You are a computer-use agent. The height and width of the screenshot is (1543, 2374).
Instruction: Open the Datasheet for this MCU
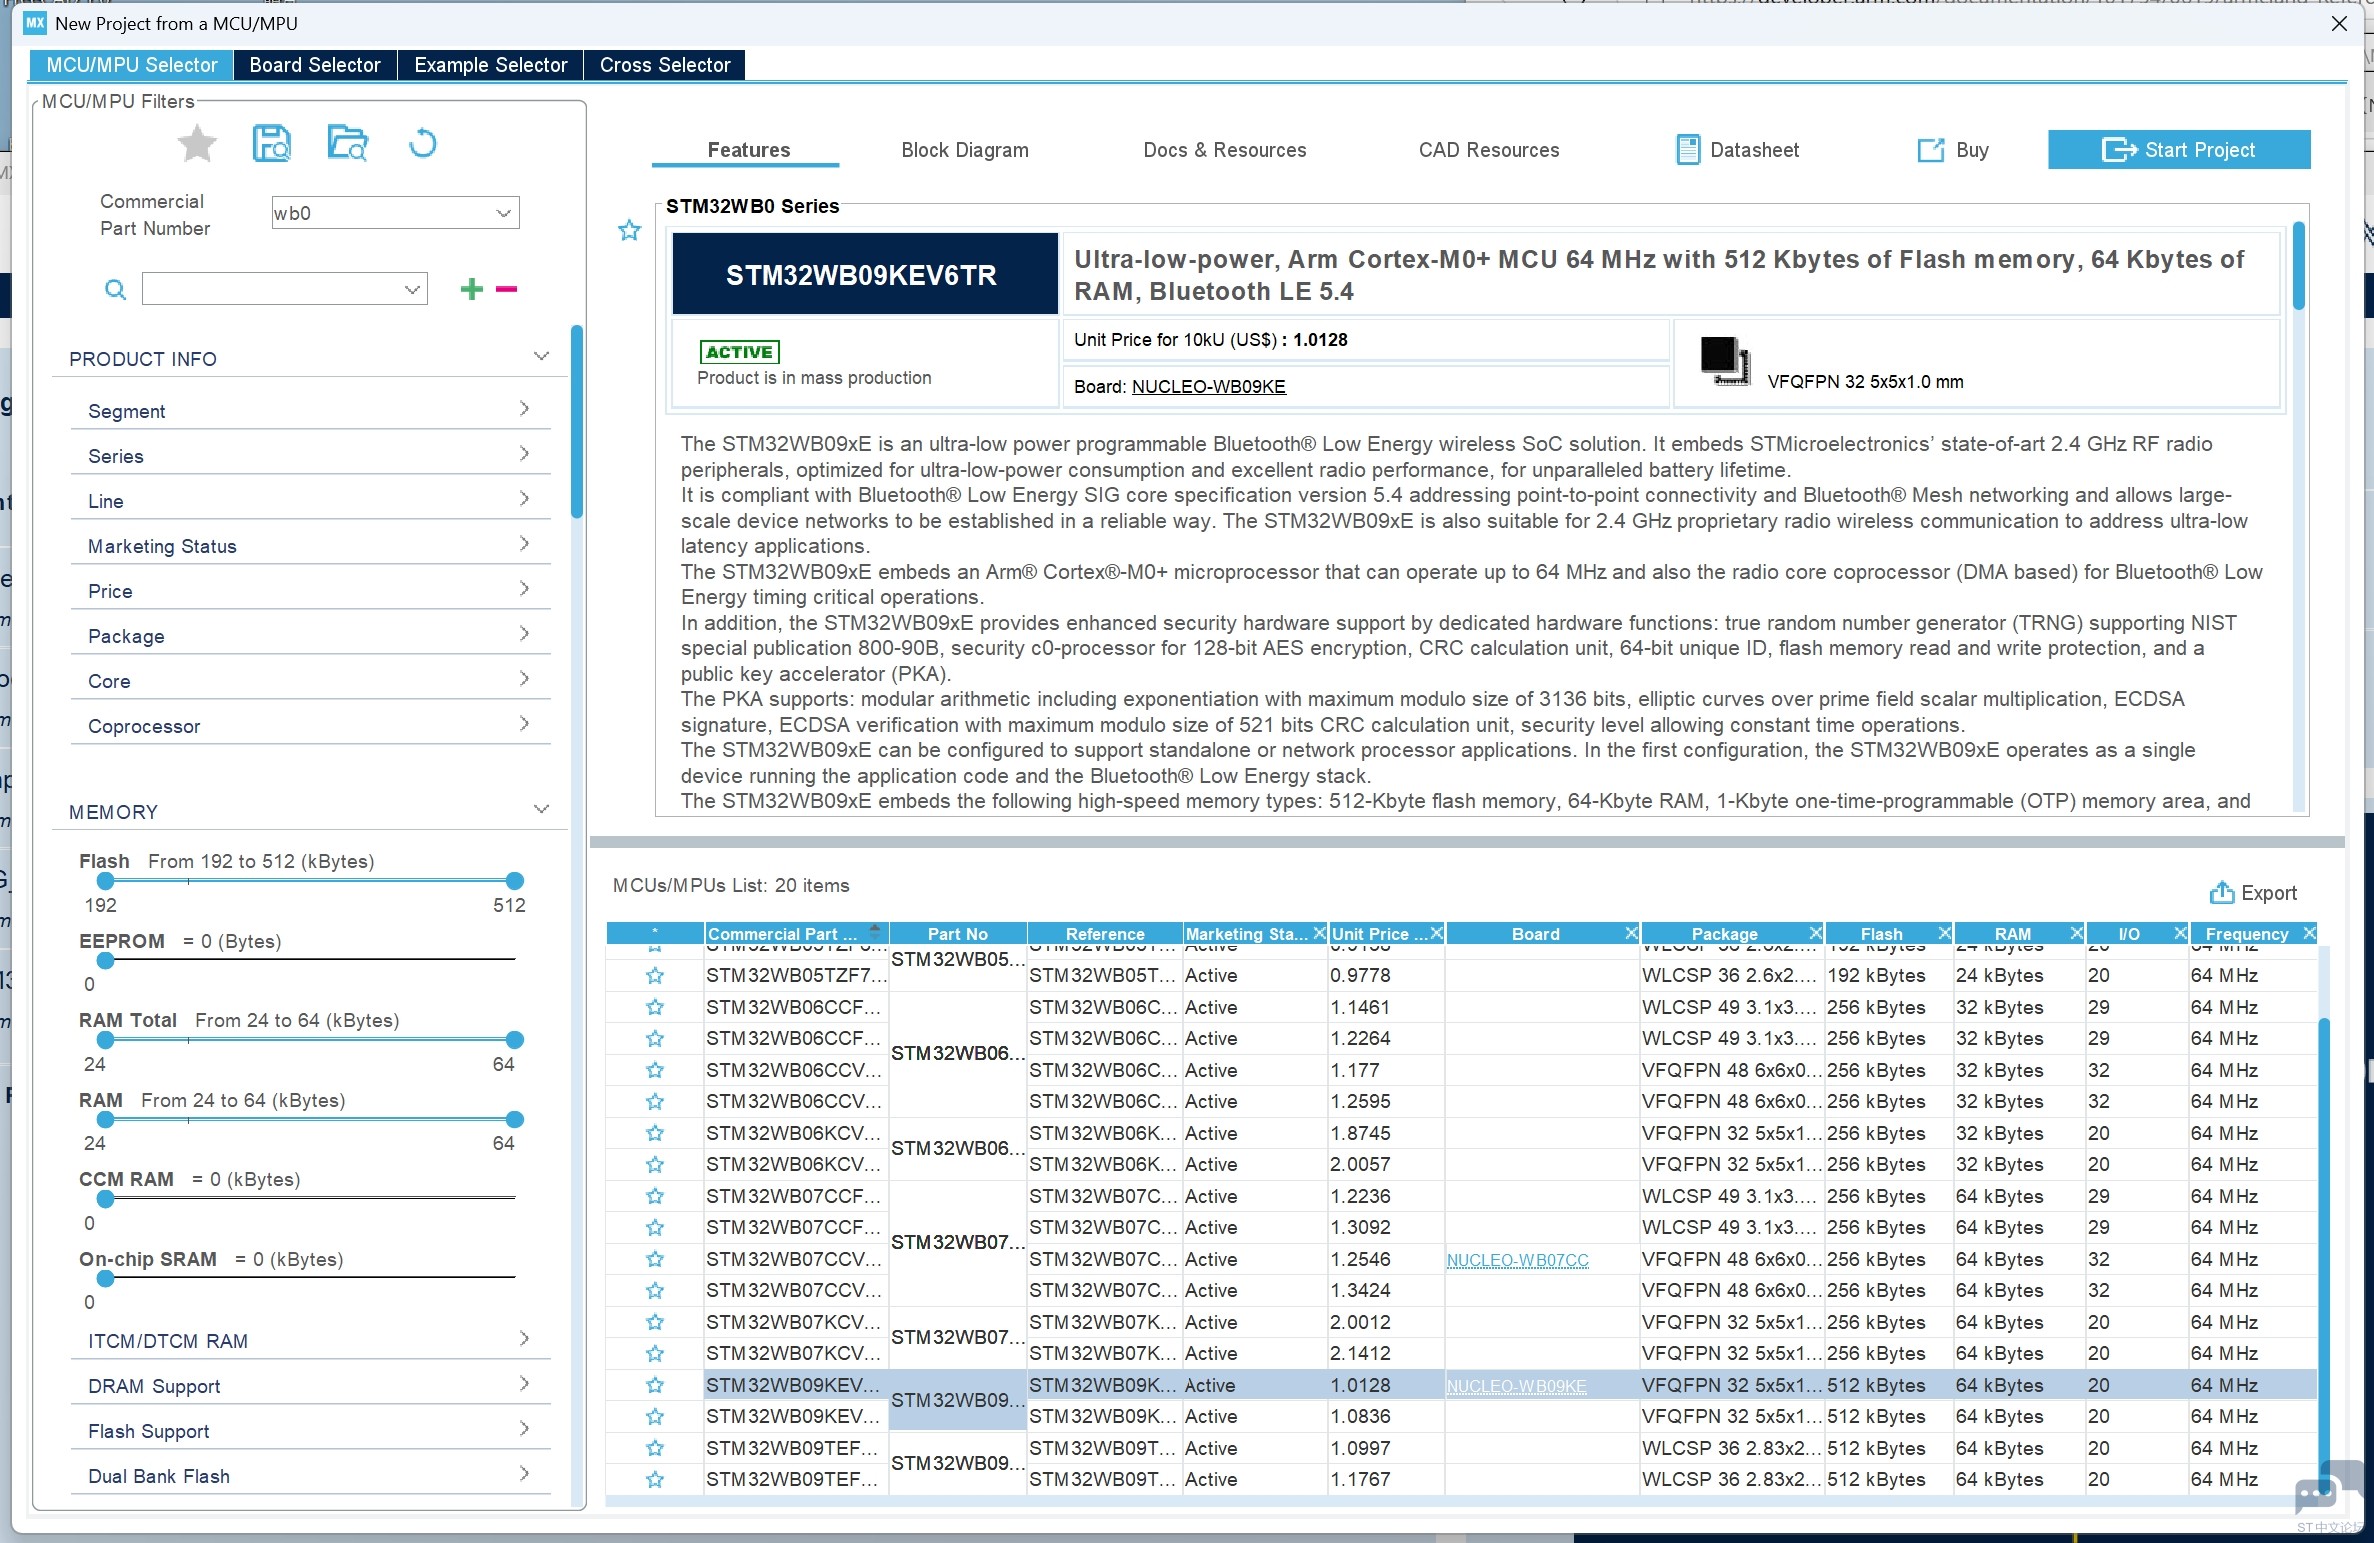pos(1738,150)
